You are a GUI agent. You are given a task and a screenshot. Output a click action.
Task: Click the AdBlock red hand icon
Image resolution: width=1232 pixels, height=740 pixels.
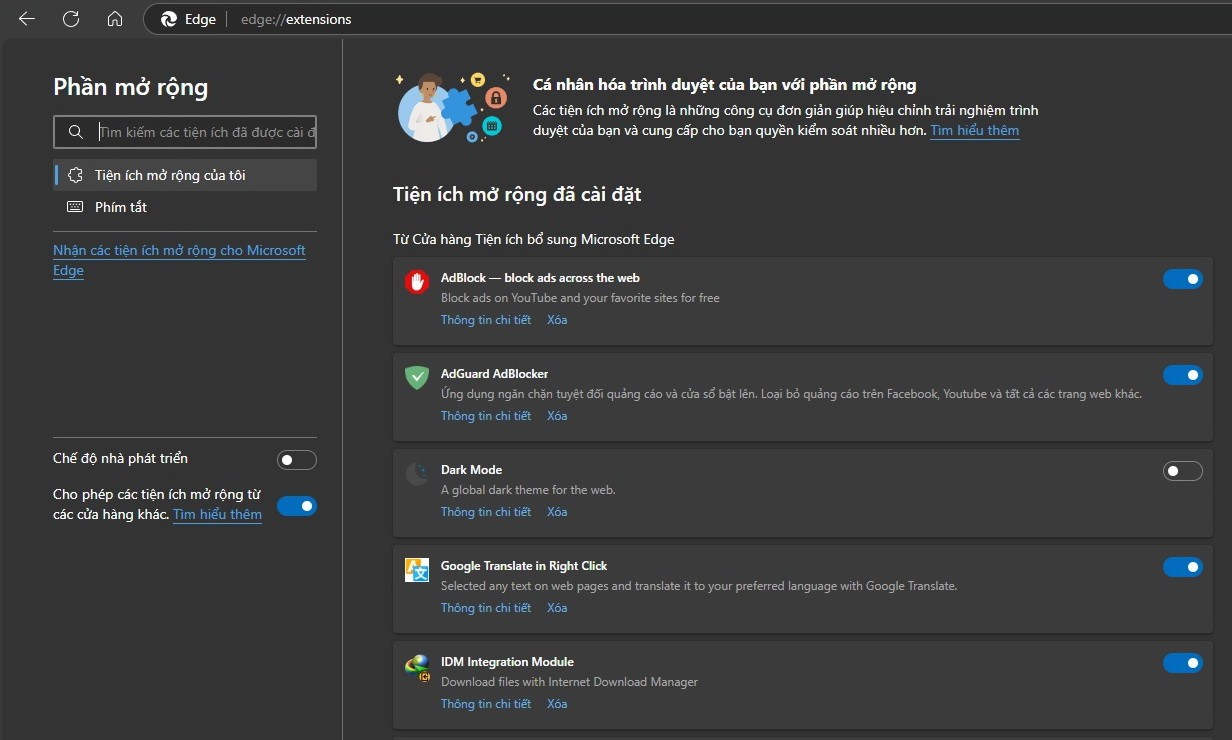click(417, 282)
